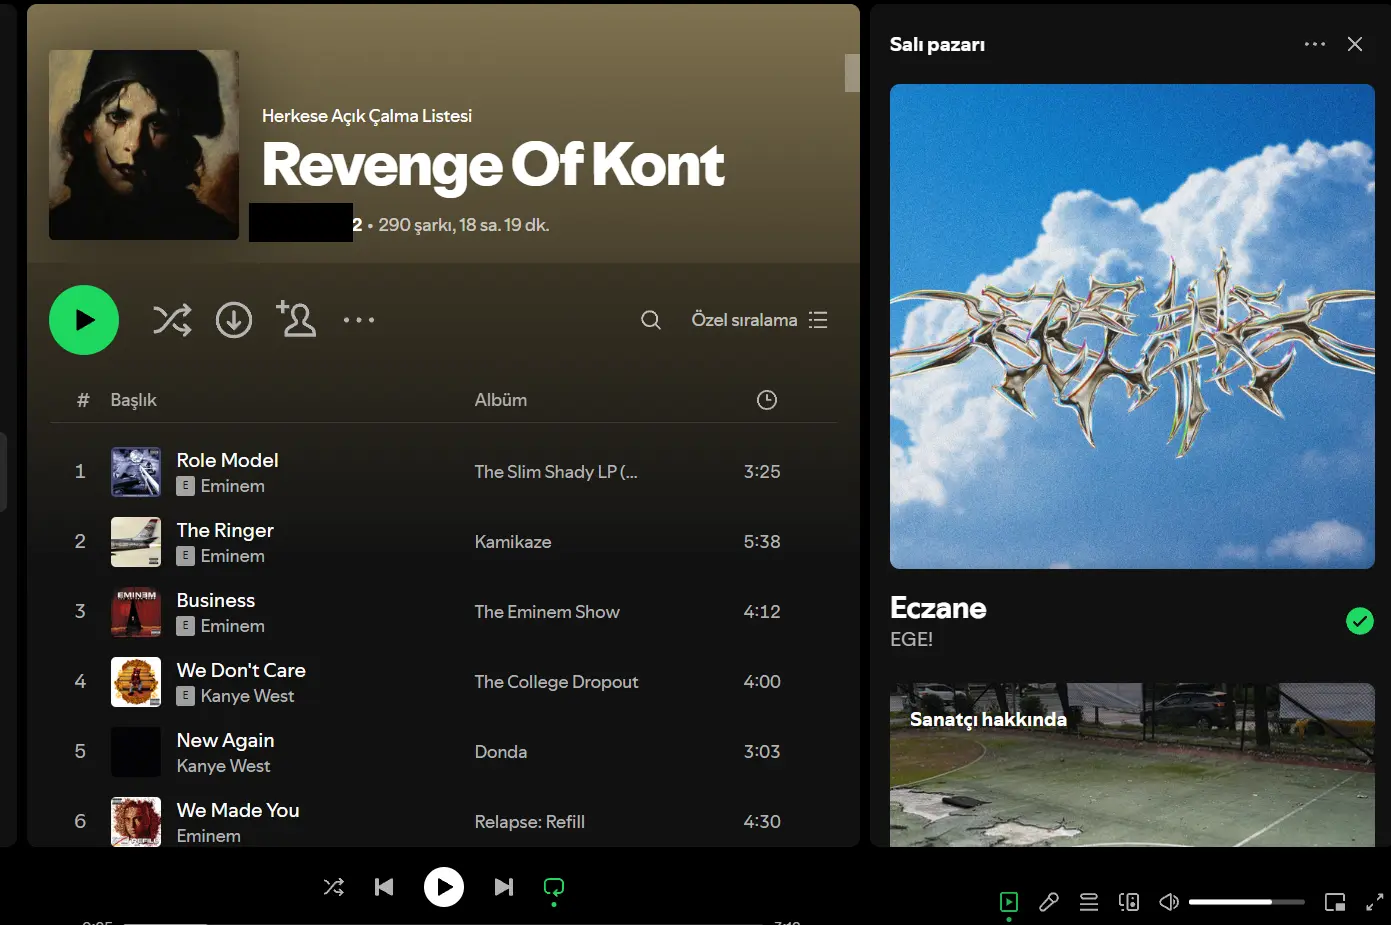The image size is (1391, 925).
Task: Open The College Dropout album link
Action: click(x=556, y=682)
